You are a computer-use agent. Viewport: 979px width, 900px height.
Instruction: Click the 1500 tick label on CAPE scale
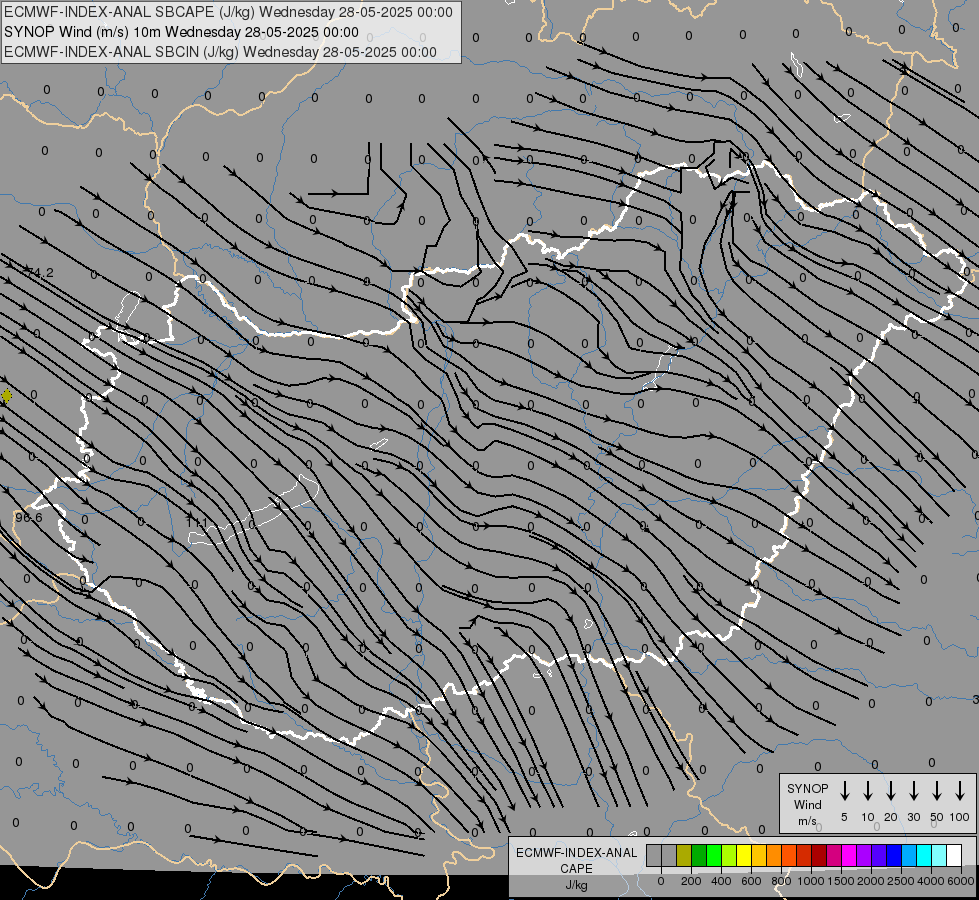click(x=841, y=881)
